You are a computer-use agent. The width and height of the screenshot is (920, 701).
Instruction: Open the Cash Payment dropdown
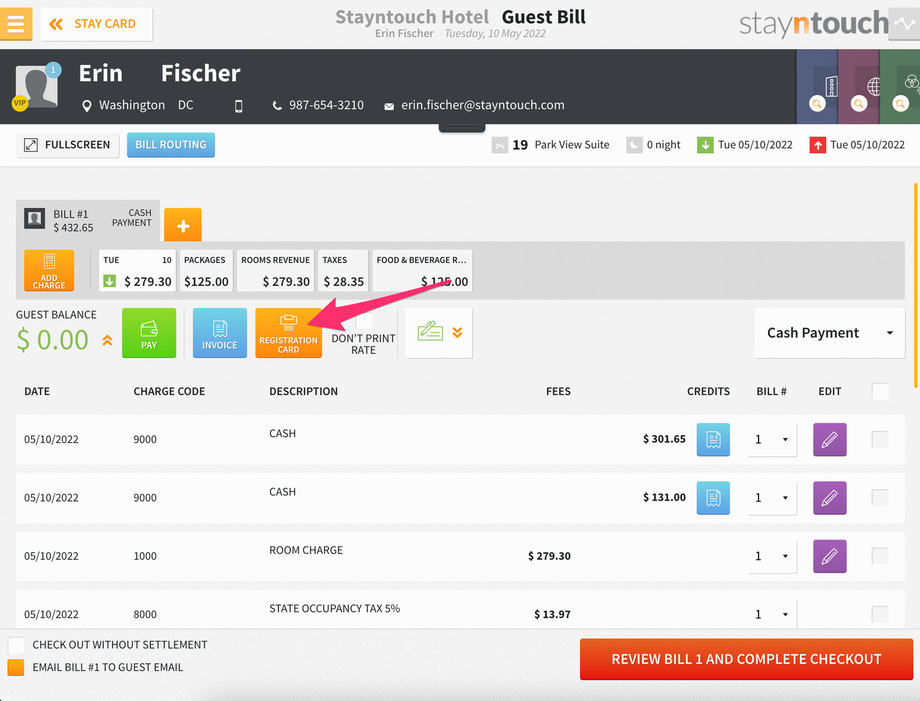[830, 333]
